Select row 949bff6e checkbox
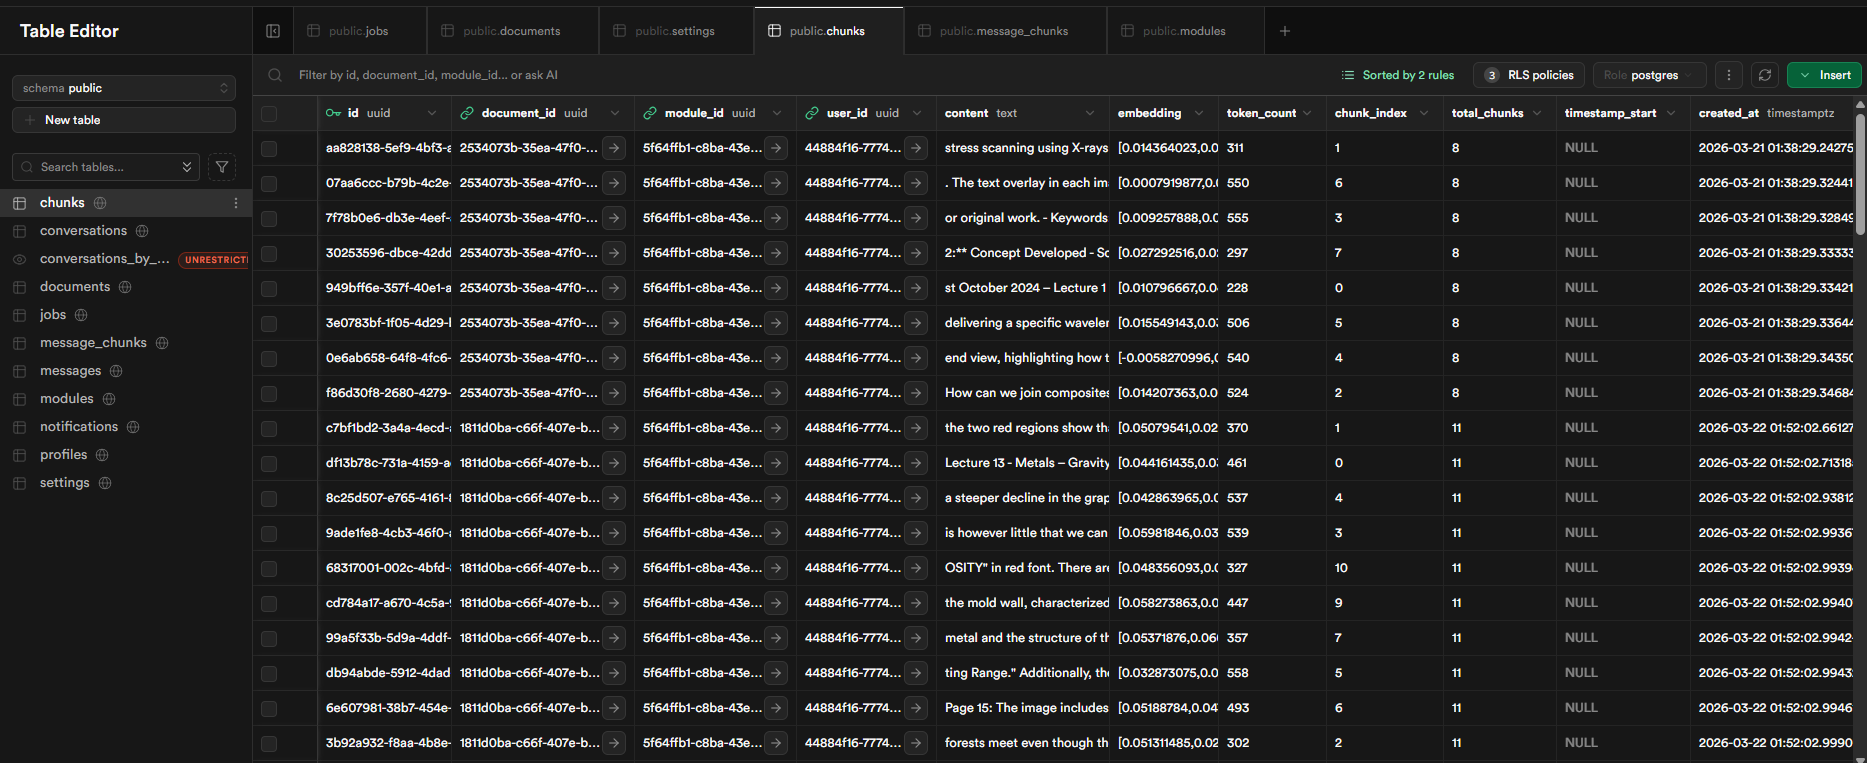The image size is (1867, 763). pos(269,289)
